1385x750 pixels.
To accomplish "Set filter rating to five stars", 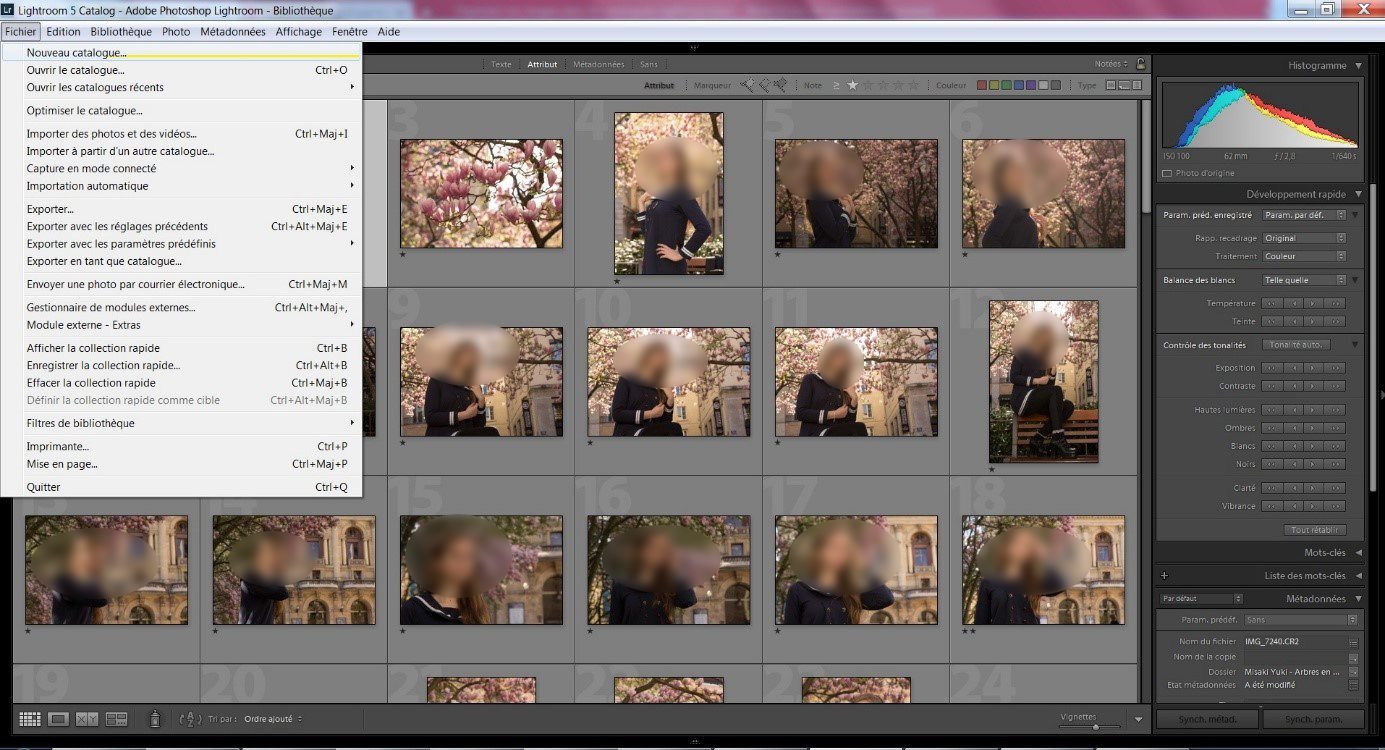I will [913, 85].
